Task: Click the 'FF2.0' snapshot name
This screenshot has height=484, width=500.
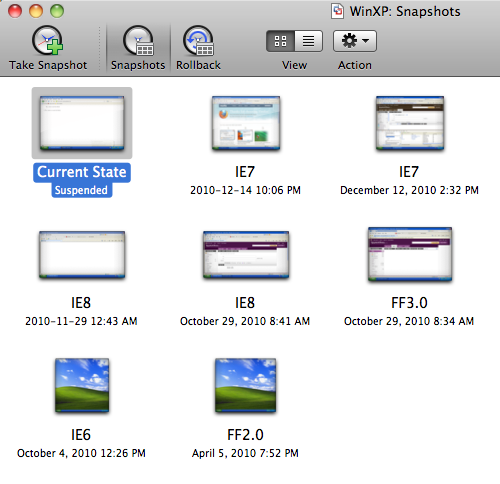Action: click(245, 435)
